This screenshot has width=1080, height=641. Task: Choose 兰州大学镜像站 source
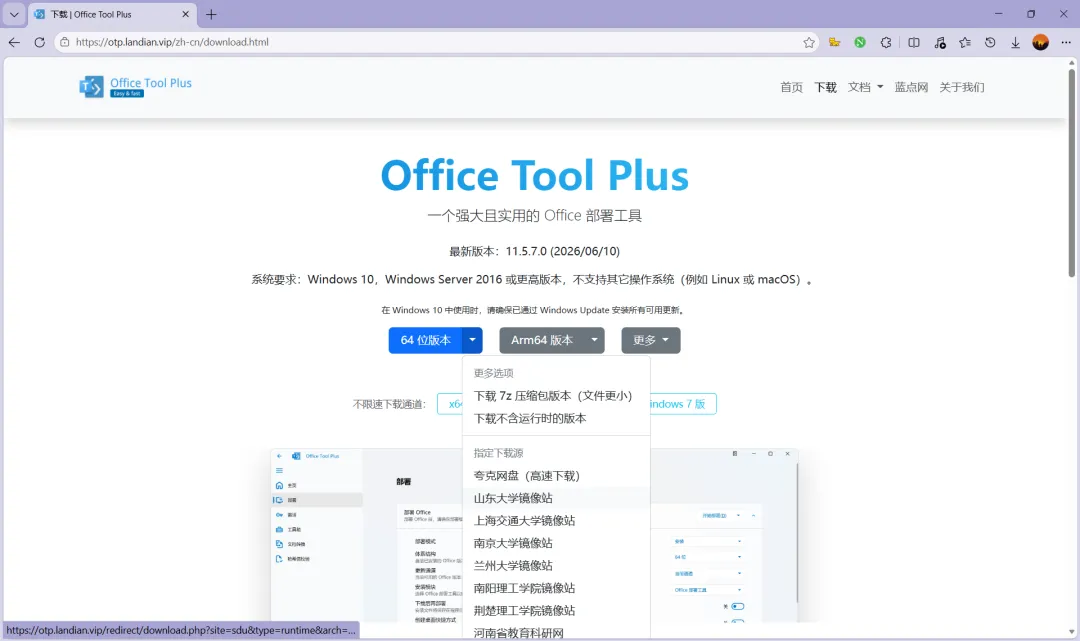click(557, 566)
